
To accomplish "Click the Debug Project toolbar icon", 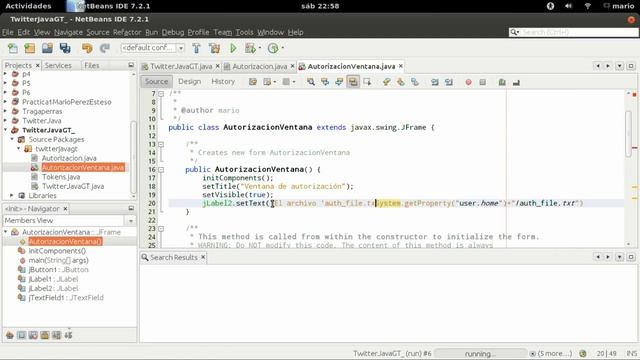I will (x=250, y=48).
